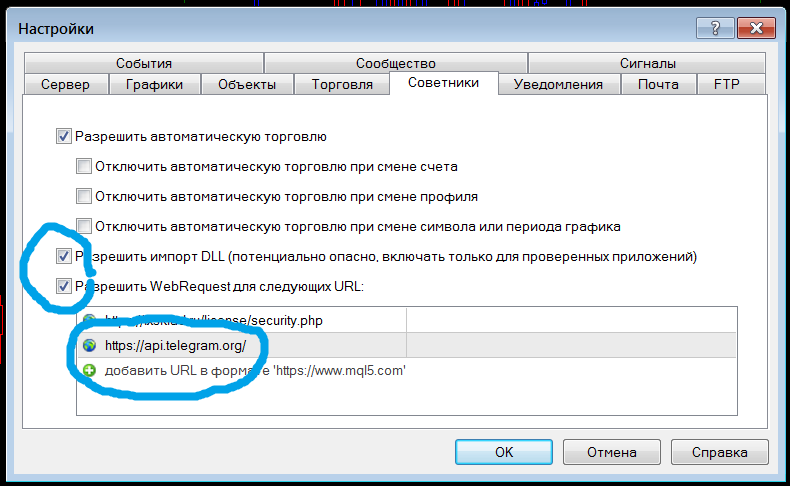The height and width of the screenshot is (486, 790).
Task: Check Отключить торговлю при смене профиля
Action: click(84, 196)
